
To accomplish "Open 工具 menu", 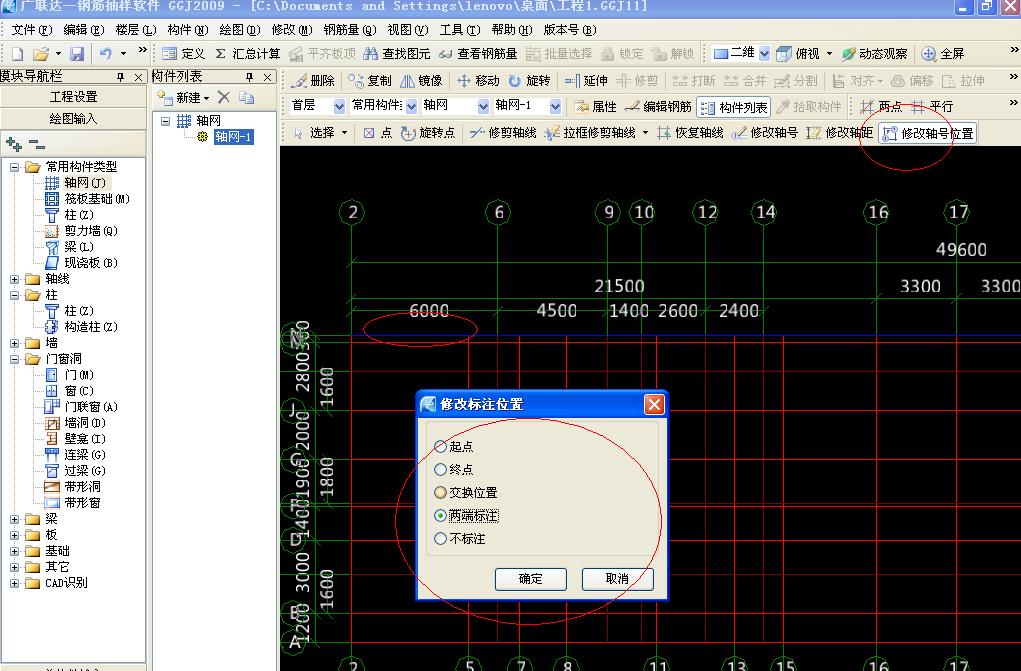I will [x=460, y=30].
